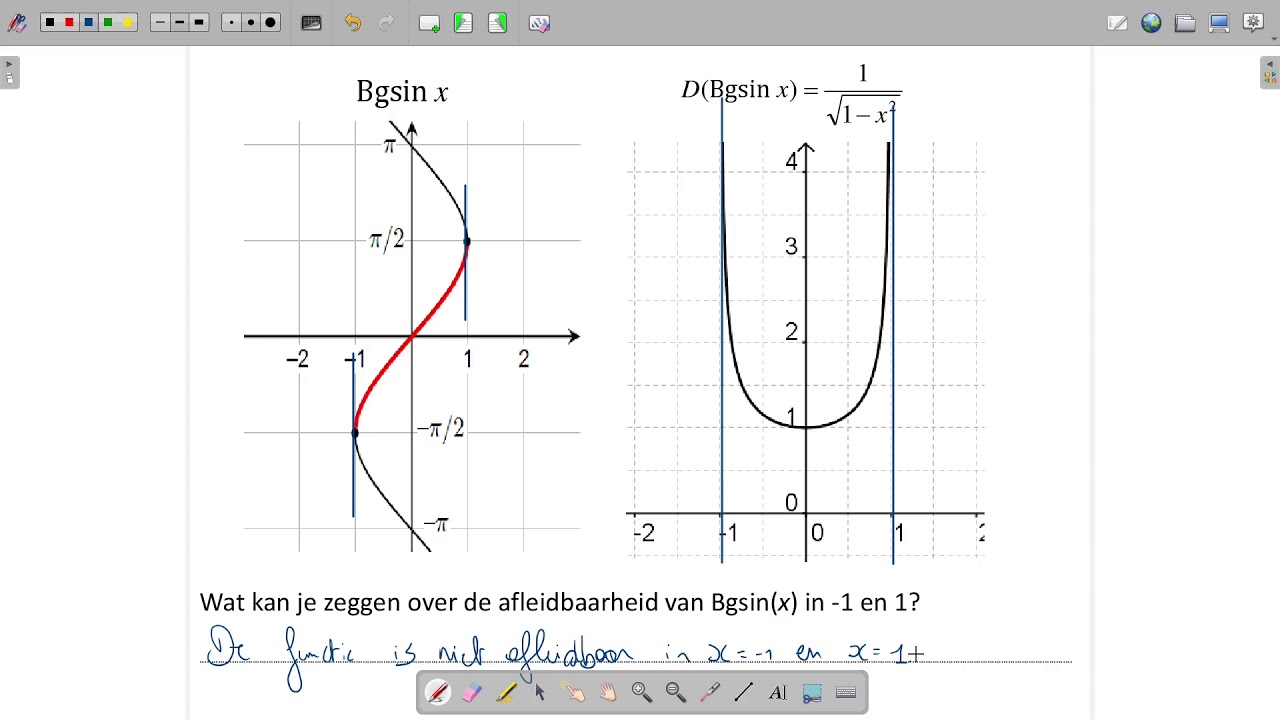The width and height of the screenshot is (1280, 720).
Task: Click the number 4 on right graph axis
Action: (792, 161)
